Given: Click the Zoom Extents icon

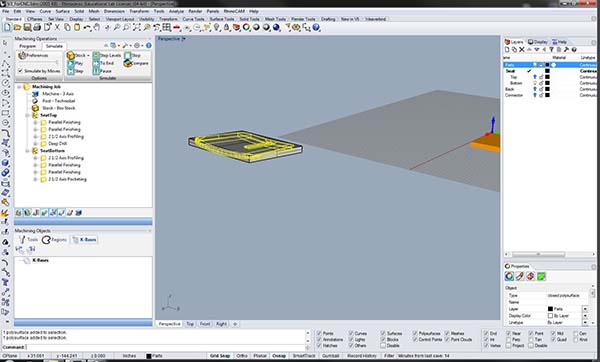Looking at the screenshot, I should [x=137, y=28].
